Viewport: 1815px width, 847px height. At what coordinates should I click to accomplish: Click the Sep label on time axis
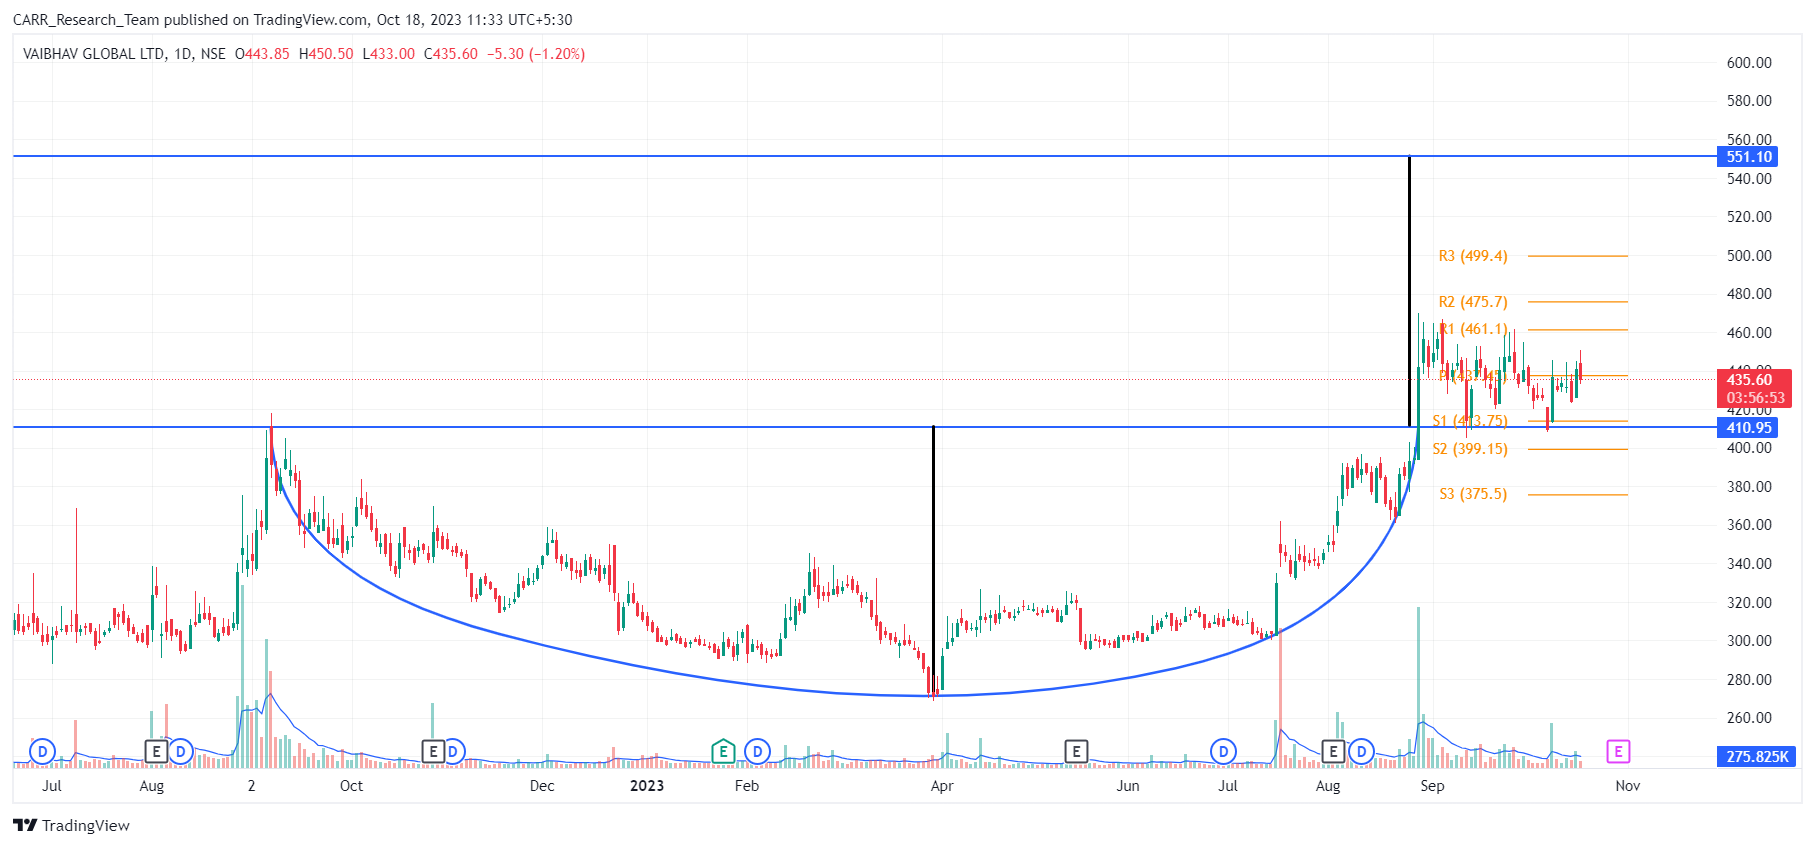(x=1432, y=786)
